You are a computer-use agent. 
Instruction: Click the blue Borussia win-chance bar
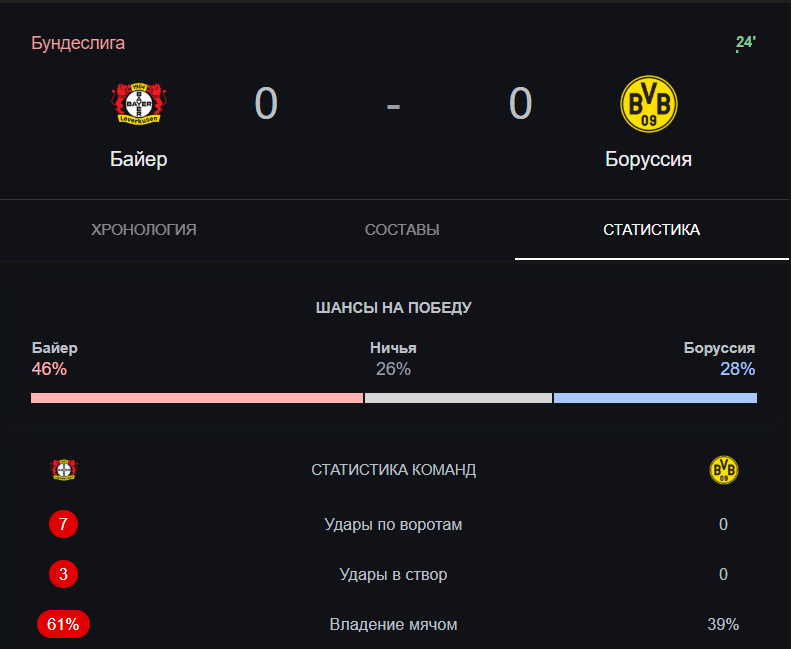655,398
